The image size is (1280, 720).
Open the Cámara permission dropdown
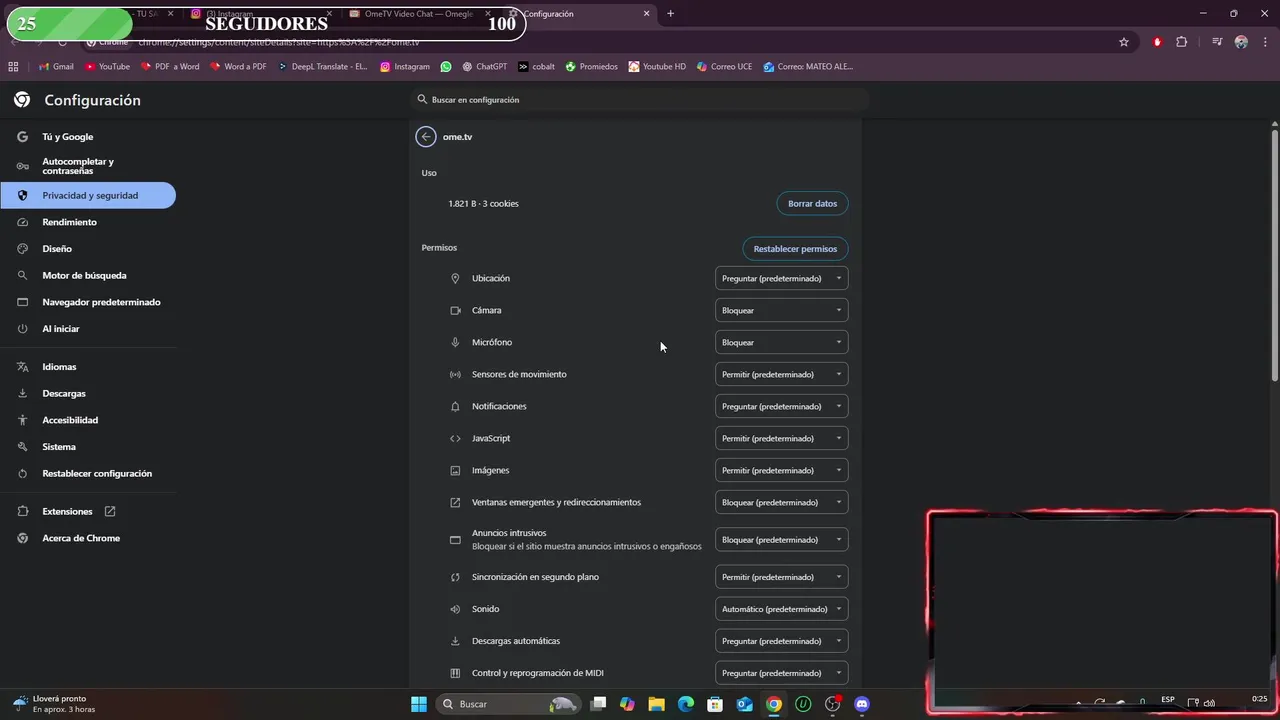coord(782,310)
